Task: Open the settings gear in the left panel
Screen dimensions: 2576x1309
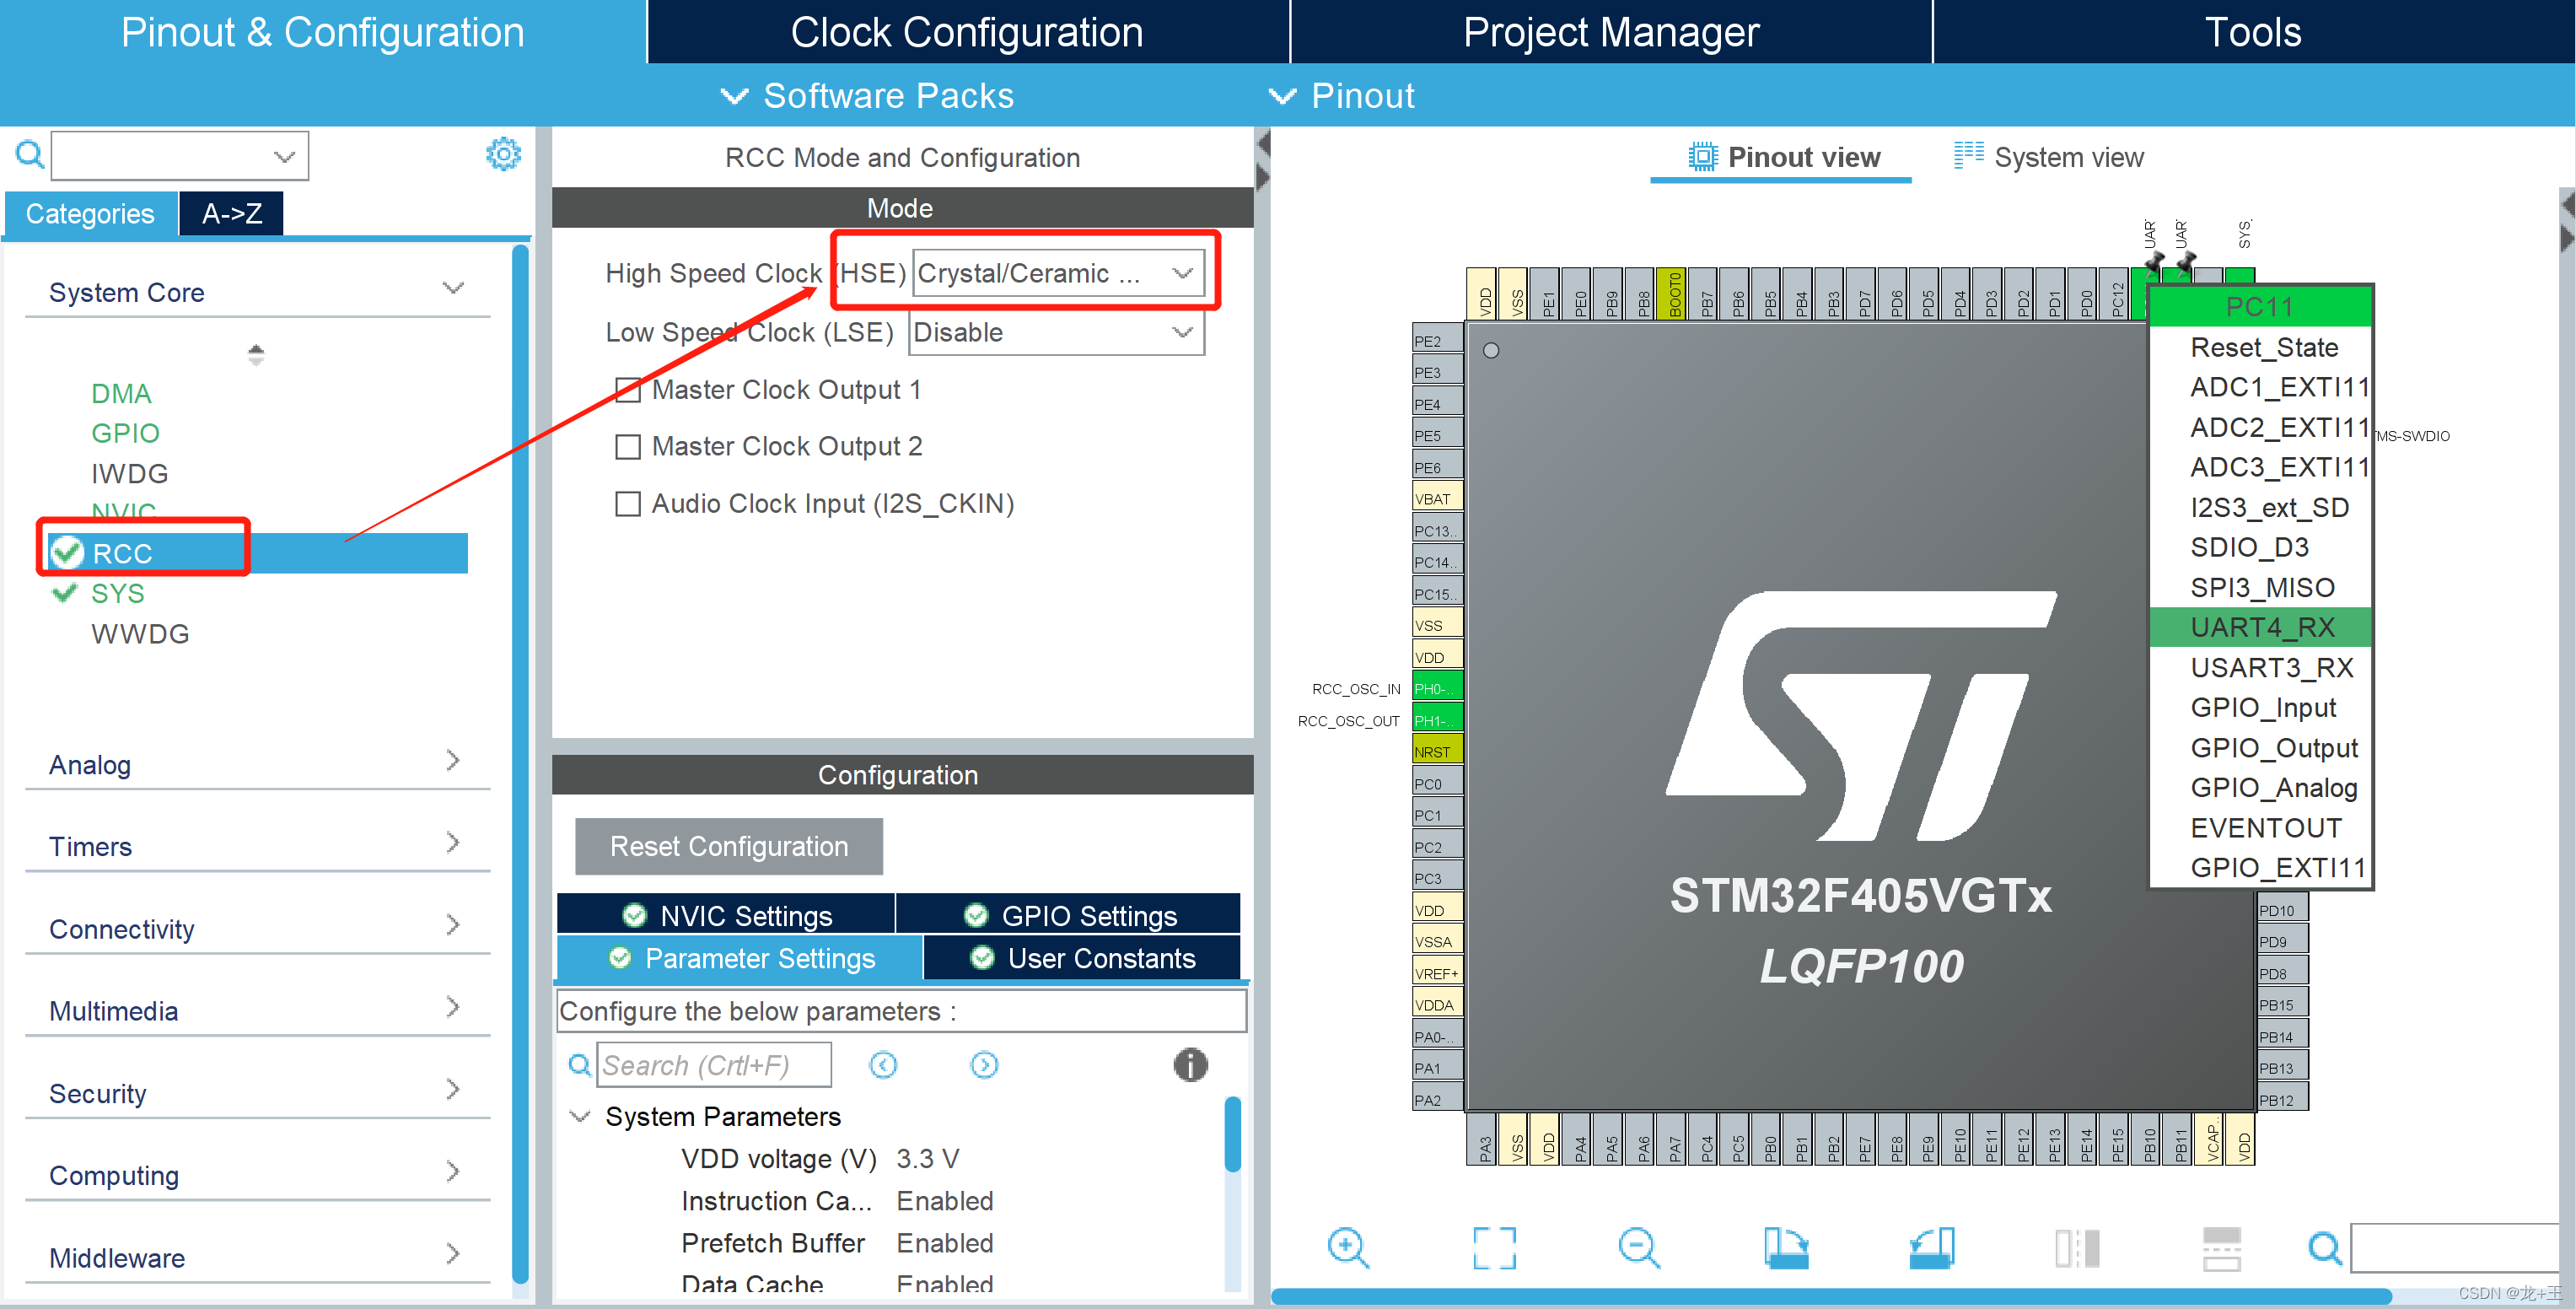Action: coord(505,154)
